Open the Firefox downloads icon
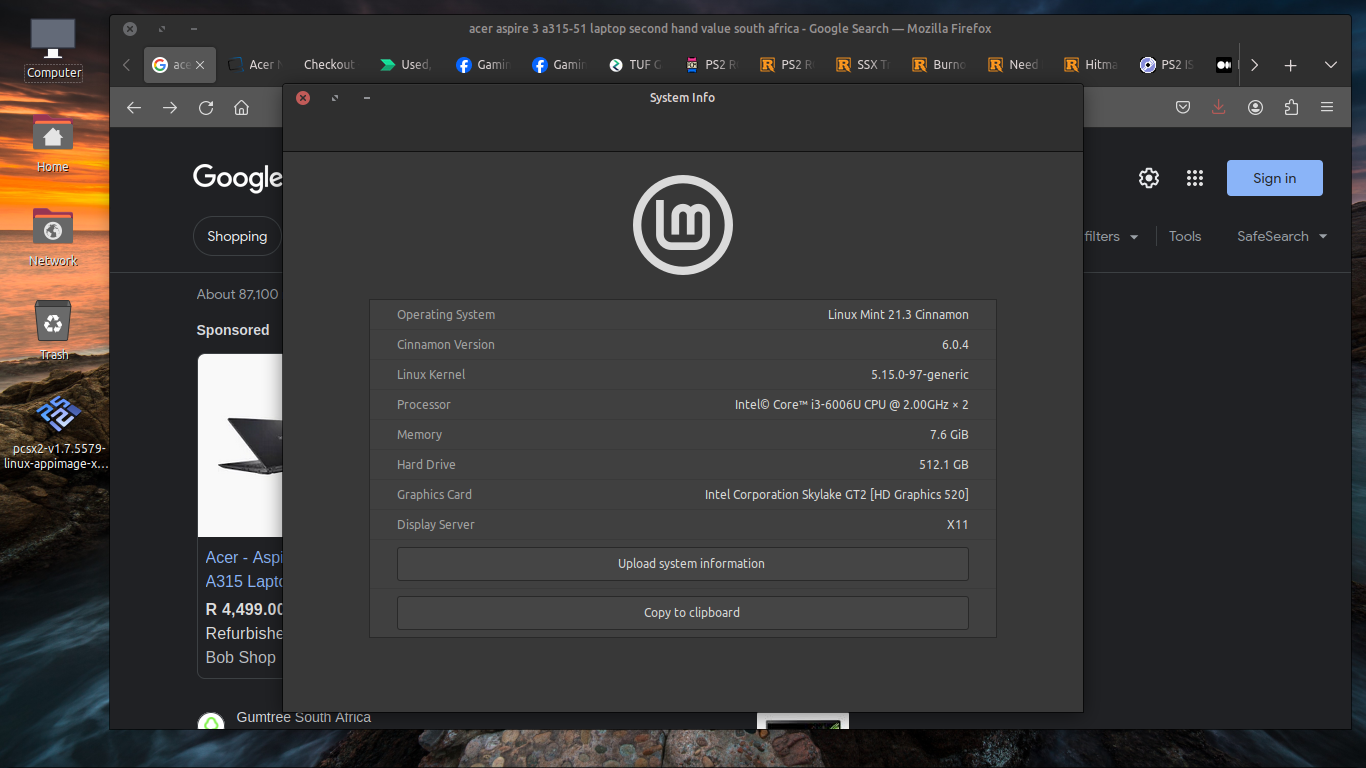 [1218, 107]
